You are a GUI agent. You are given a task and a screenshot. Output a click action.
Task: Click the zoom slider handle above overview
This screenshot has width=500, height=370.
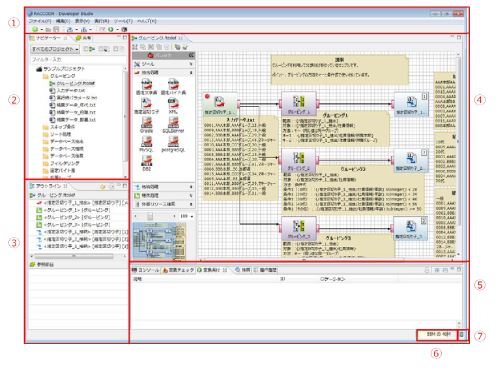(x=150, y=217)
